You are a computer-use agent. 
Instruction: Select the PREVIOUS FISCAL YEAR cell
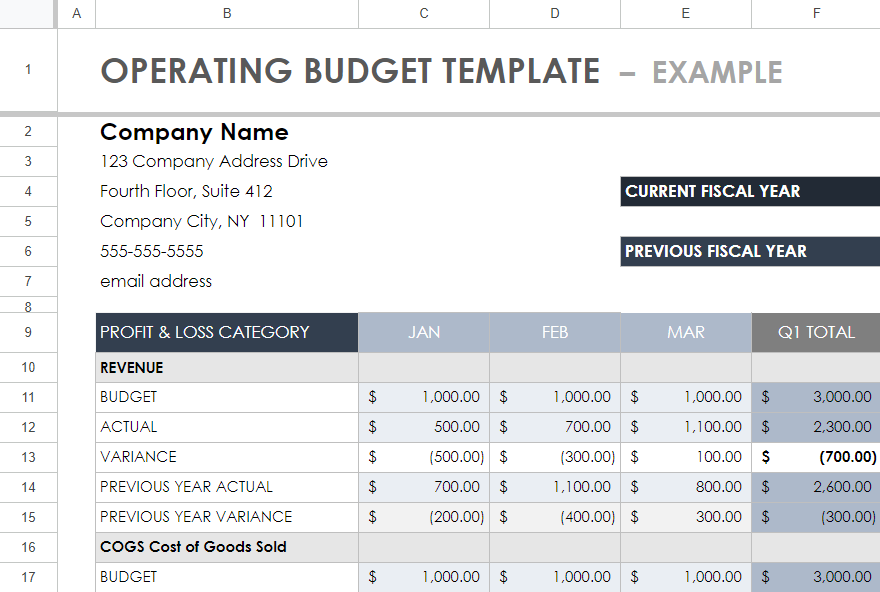750,251
